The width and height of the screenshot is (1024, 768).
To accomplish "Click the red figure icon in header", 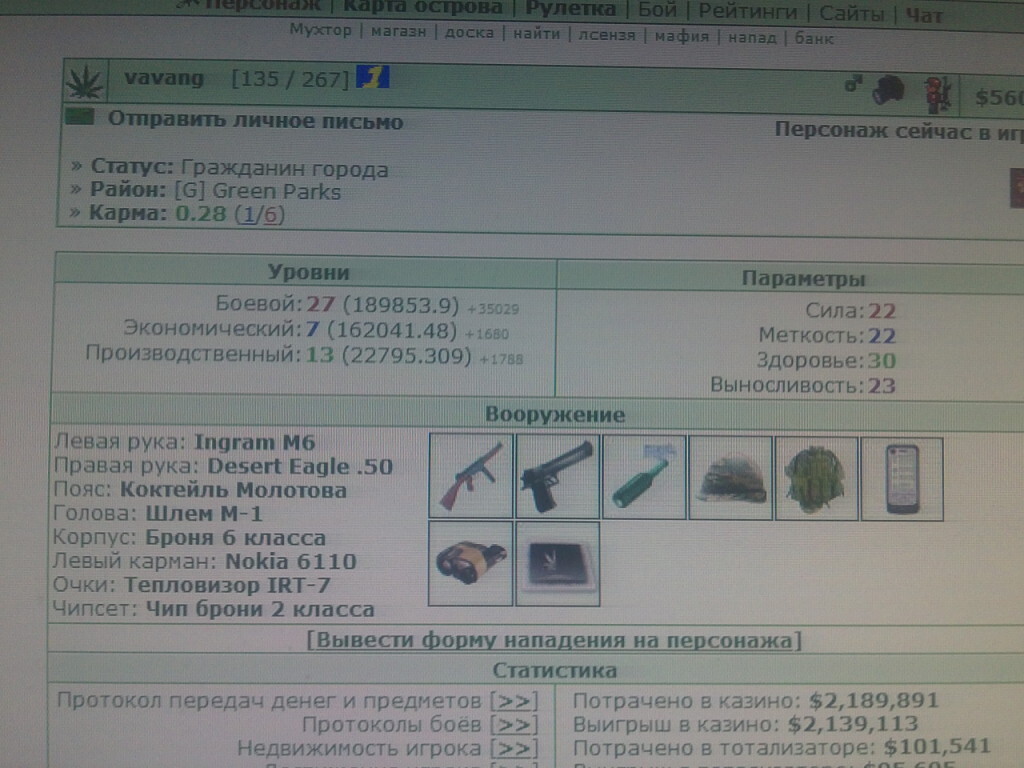I will point(937,94).
